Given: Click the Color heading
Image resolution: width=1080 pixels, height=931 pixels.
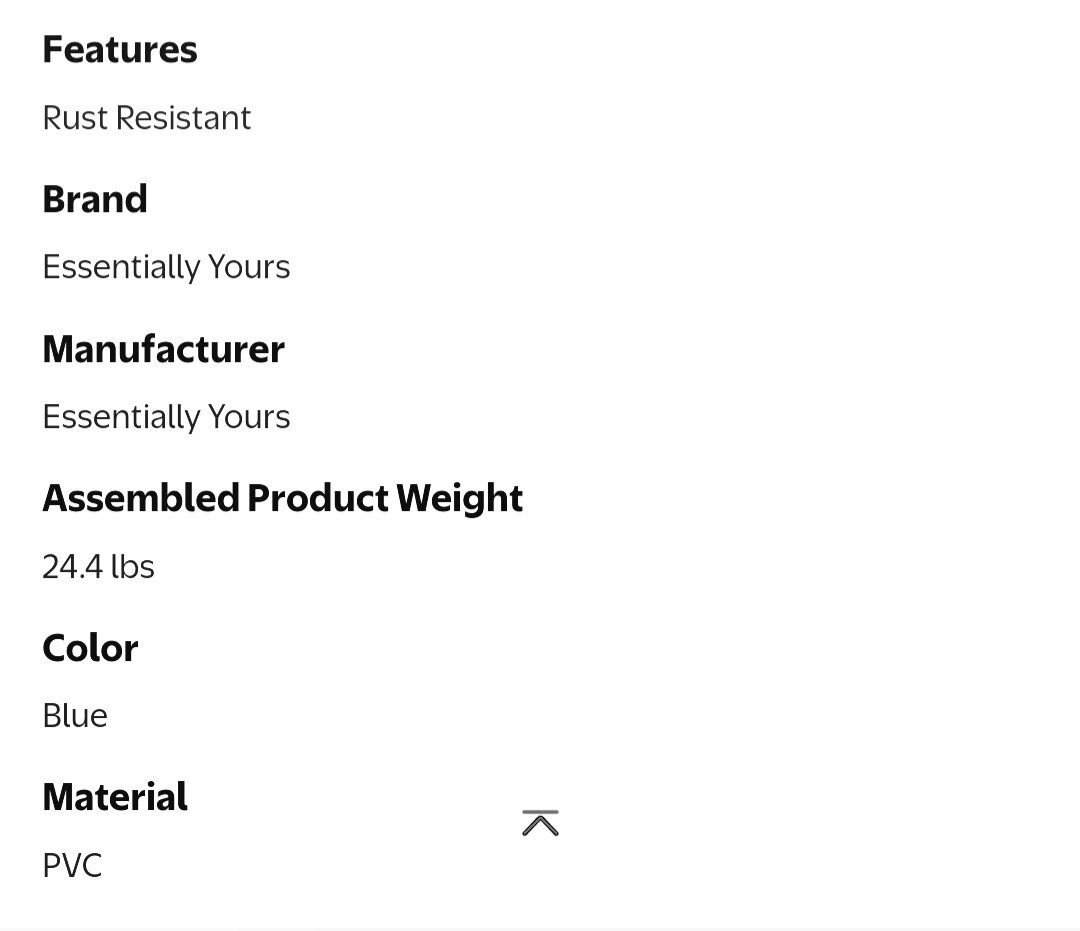Looking at the screenshot, I should [90, 648].
